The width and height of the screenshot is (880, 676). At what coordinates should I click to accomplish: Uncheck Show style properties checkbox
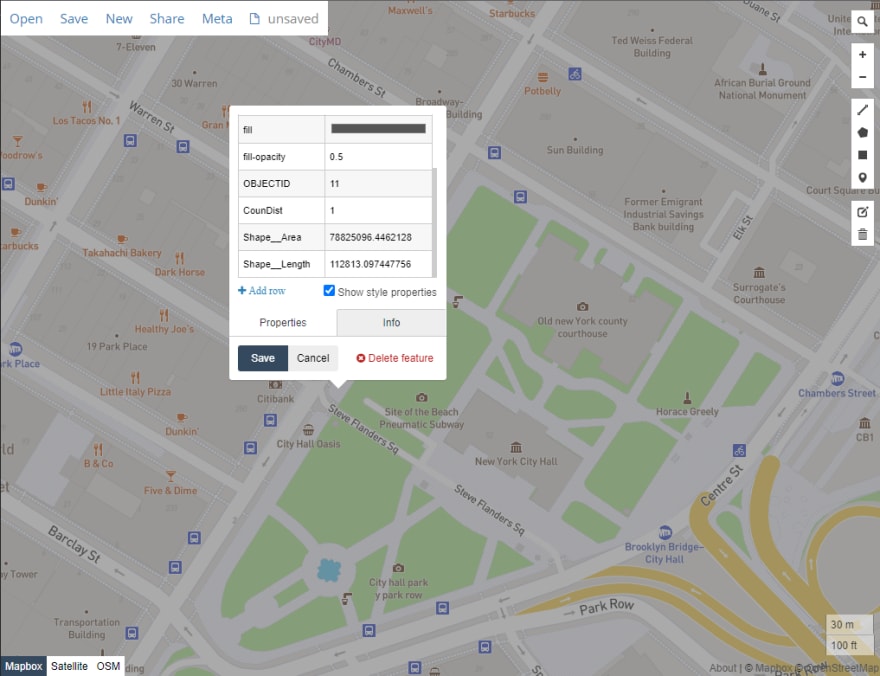point(329,291)
